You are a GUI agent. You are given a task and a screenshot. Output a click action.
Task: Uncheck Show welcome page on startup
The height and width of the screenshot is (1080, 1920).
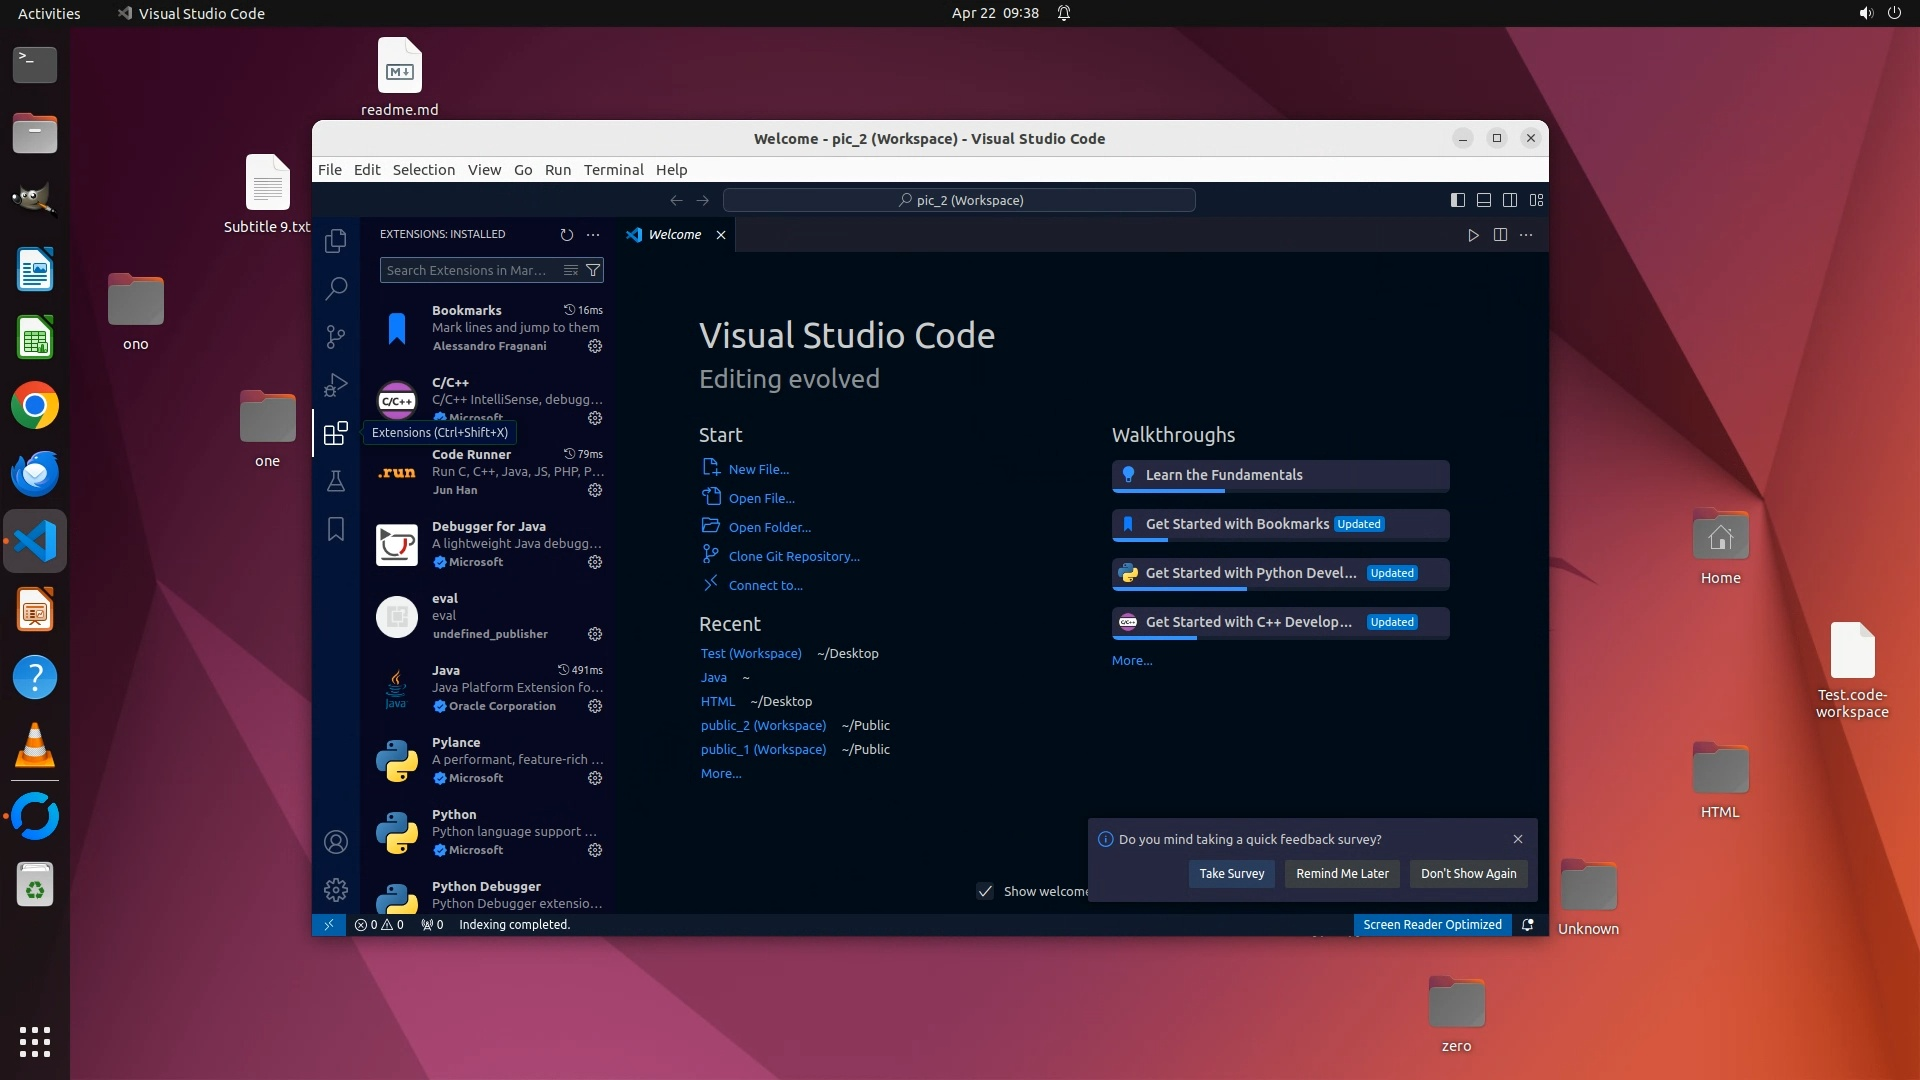[x=985, y=891]
